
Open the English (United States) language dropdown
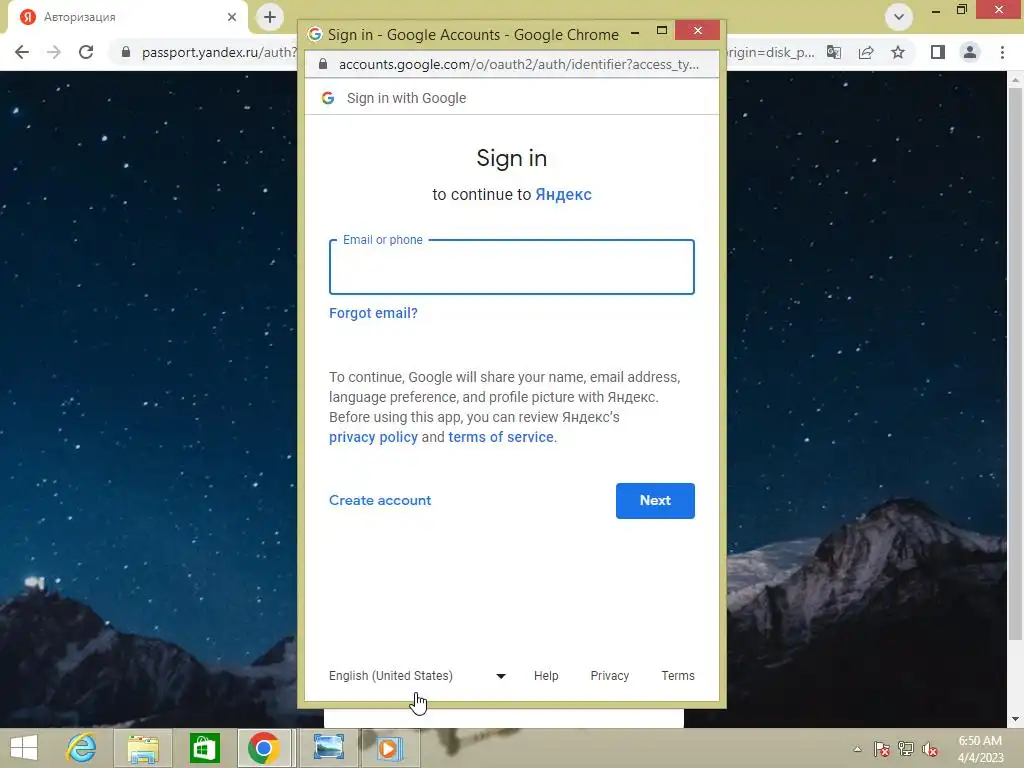click(x=417, y=676)
